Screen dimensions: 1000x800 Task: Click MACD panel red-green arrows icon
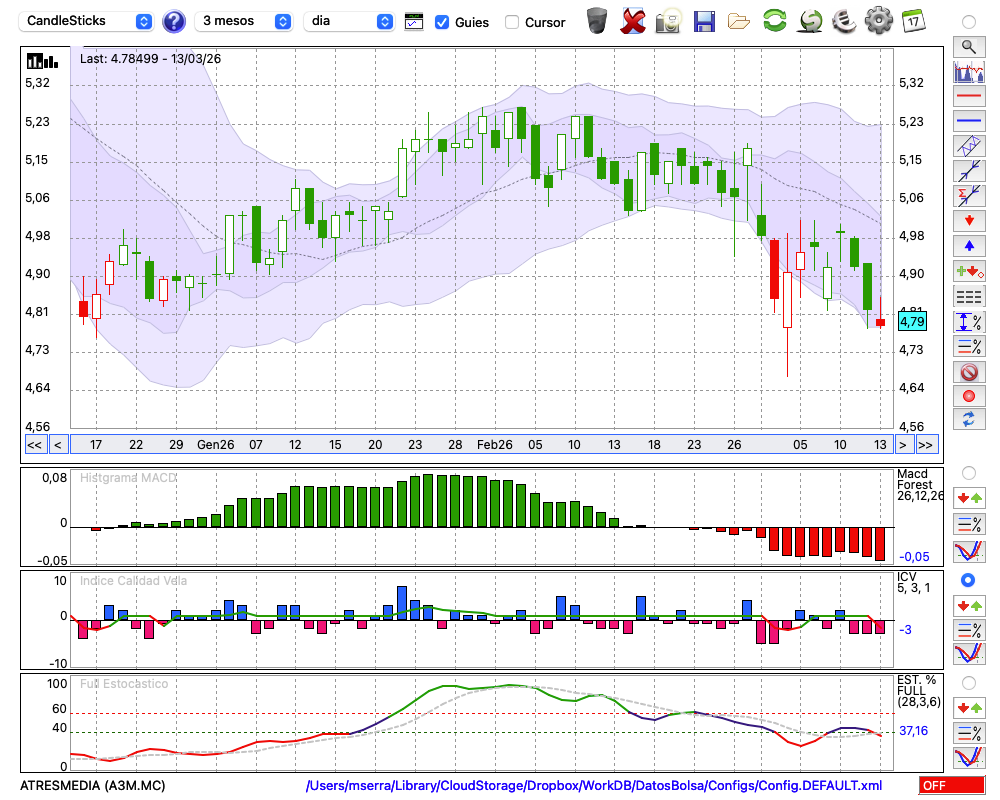point(969,498)
